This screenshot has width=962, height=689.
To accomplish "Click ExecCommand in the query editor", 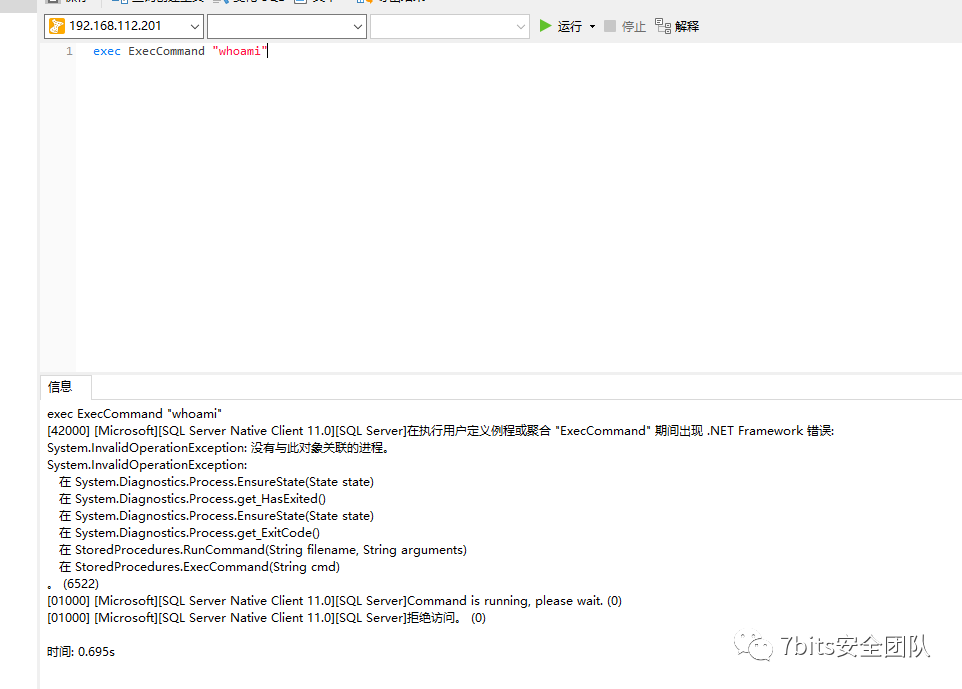I will coord(166,51).
